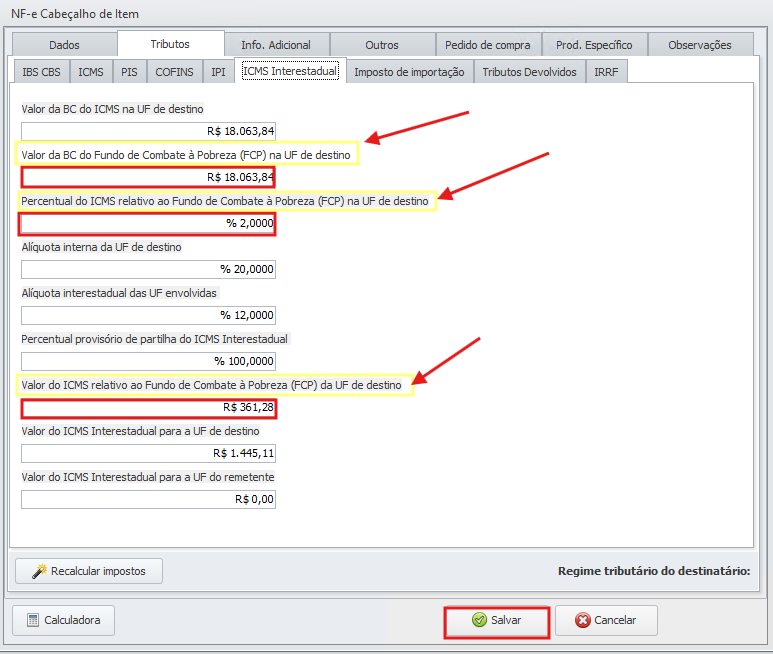Click the magic wand recalculate icon
773x654 pixels.
click(39, 571)
